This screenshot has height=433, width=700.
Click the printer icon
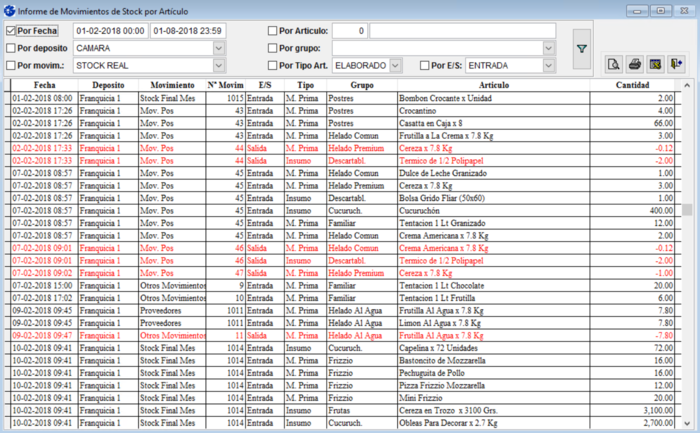pos(634,65)
